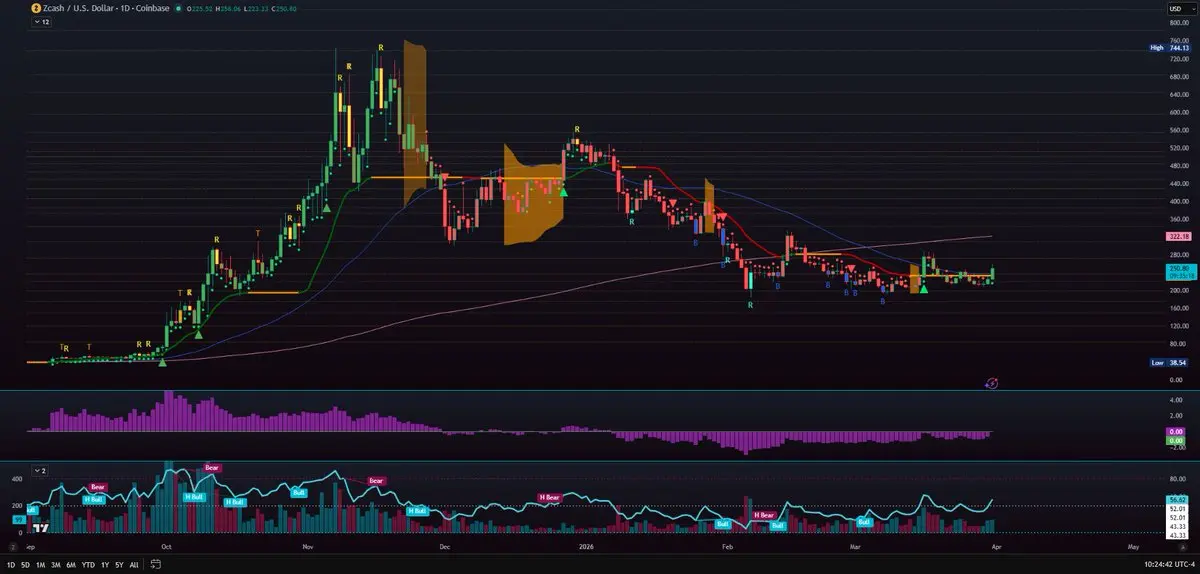Click the 400 label on left oscillator scale
The width and height of the screenshot is (1200, 574).
(x=16, y=480)
